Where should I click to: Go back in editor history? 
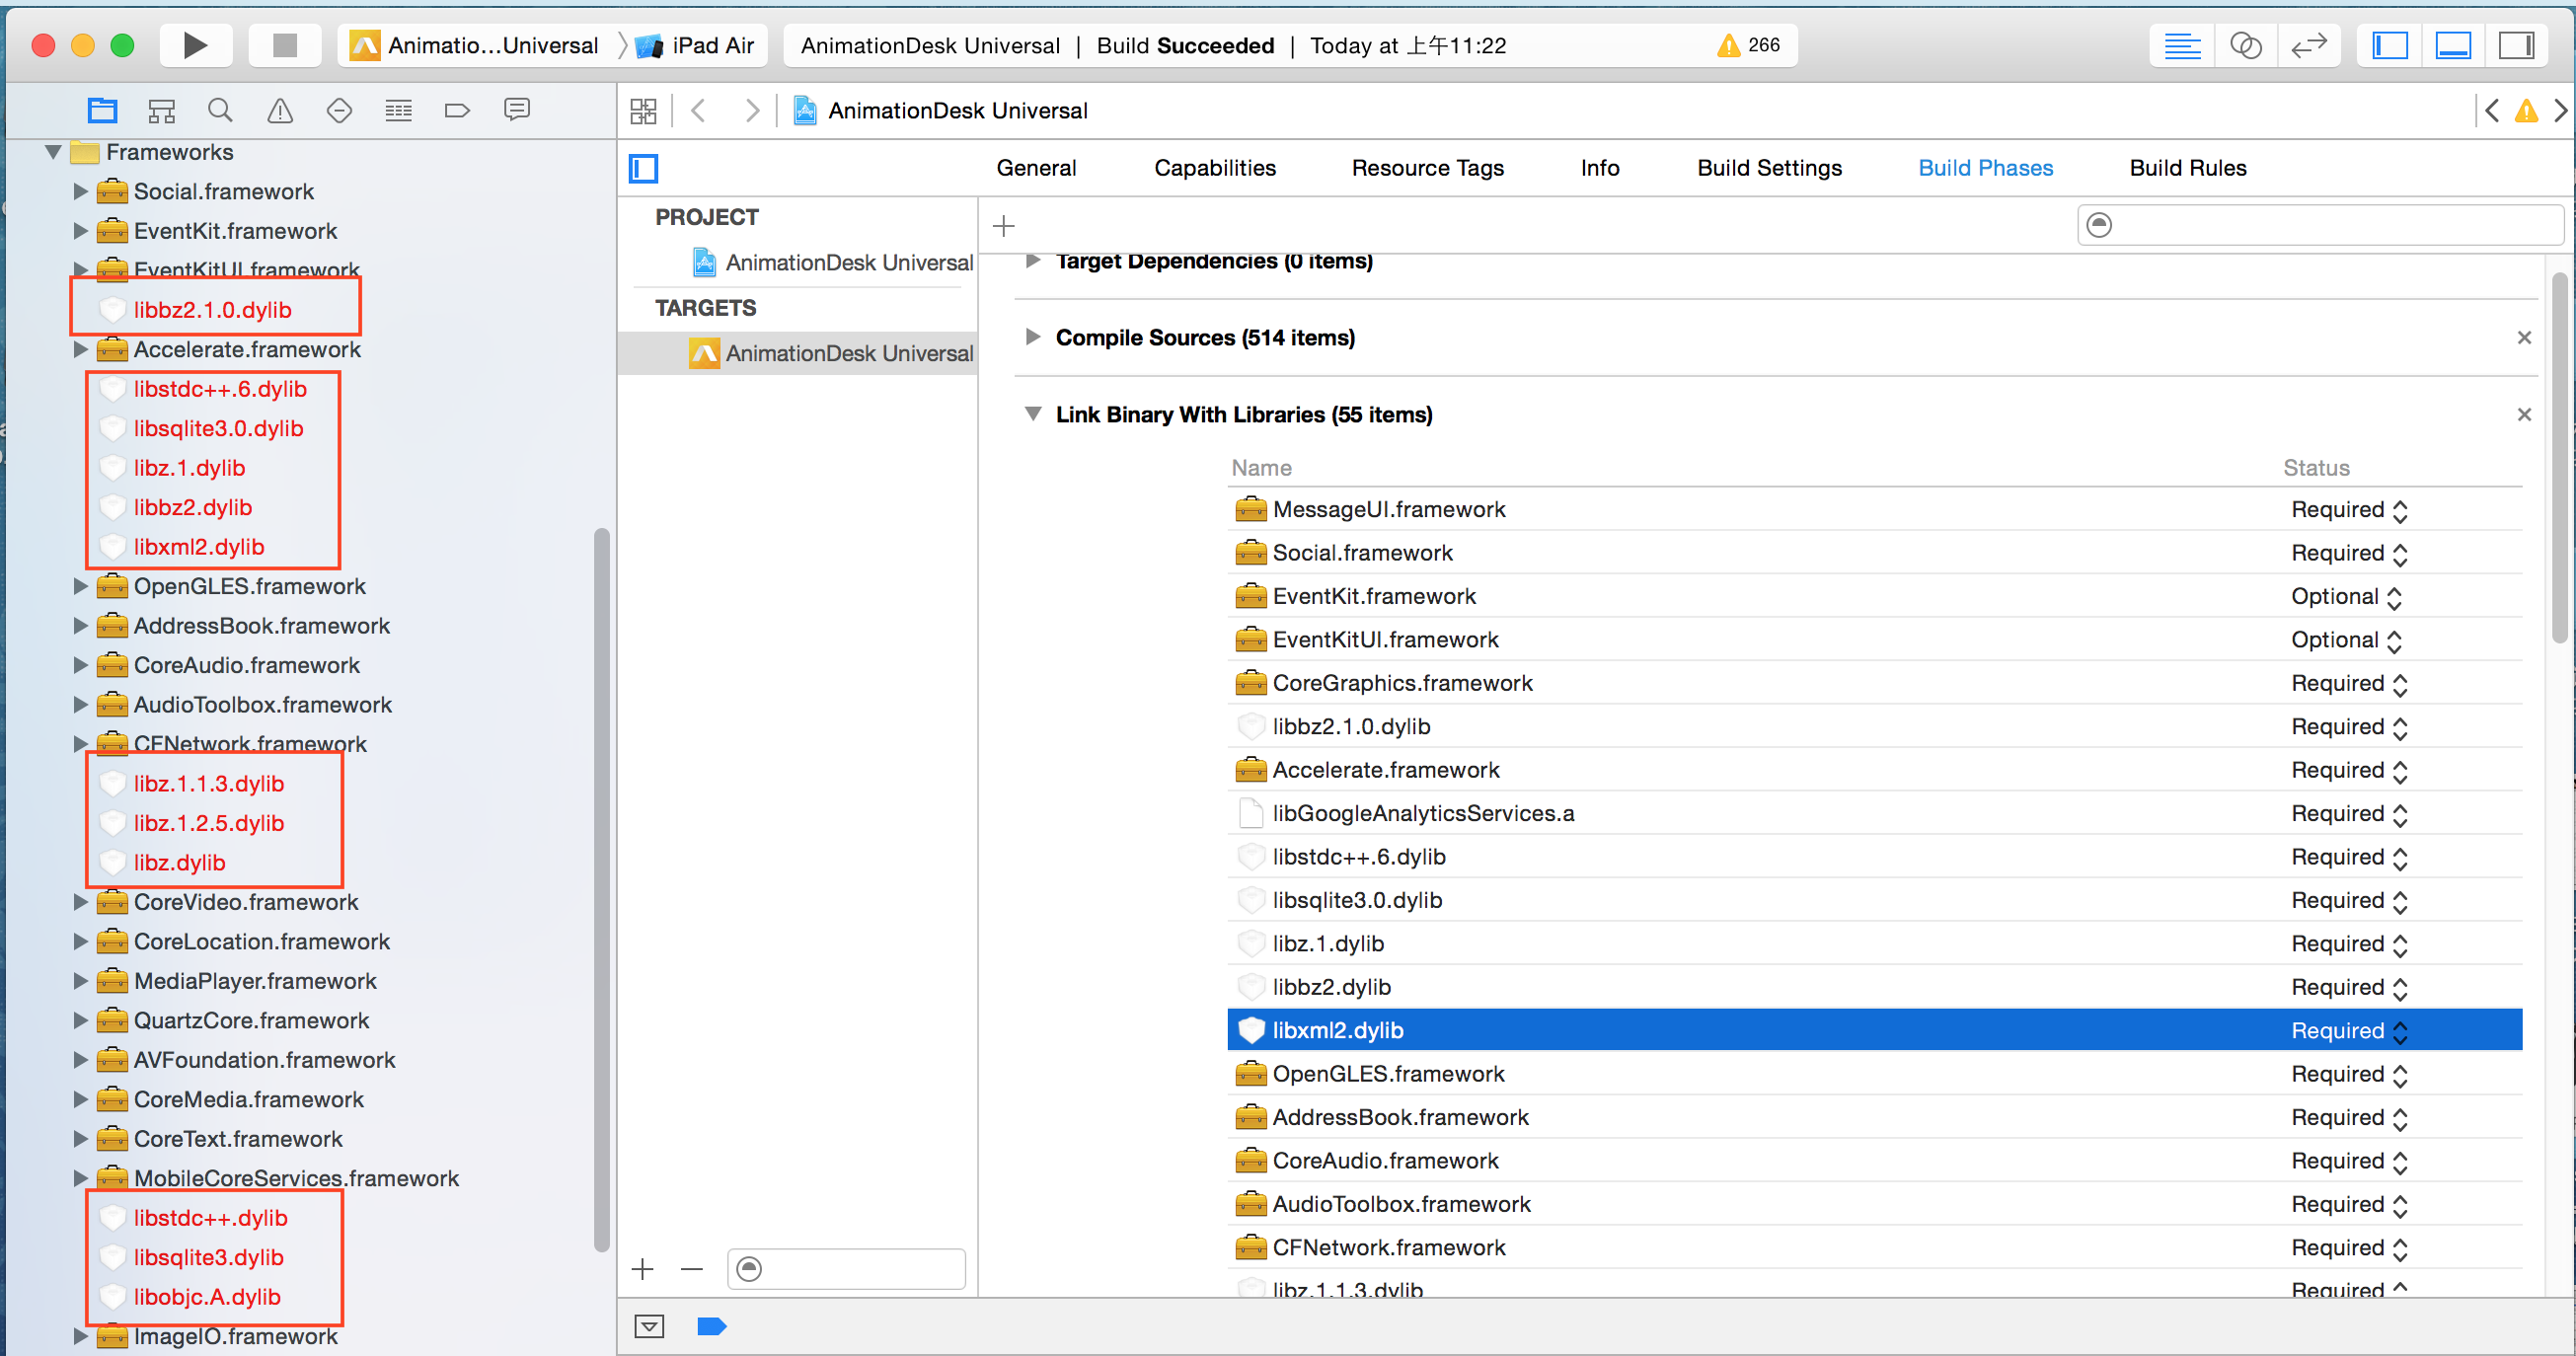(x=699, y=110)
